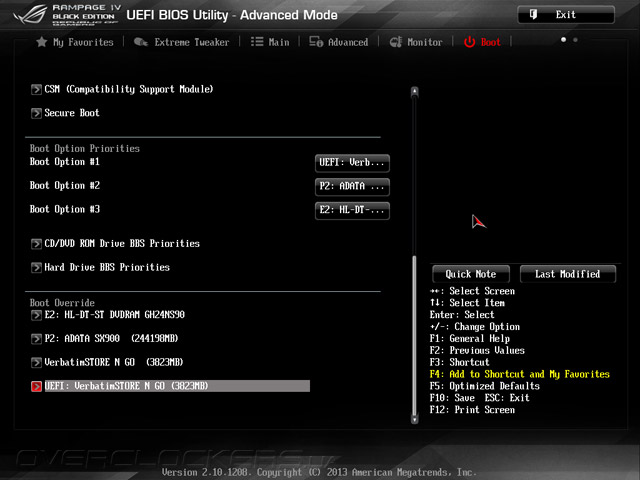Switch to the Main tab
The width and height of the screenshot is (640, 480).
(270, 42)
